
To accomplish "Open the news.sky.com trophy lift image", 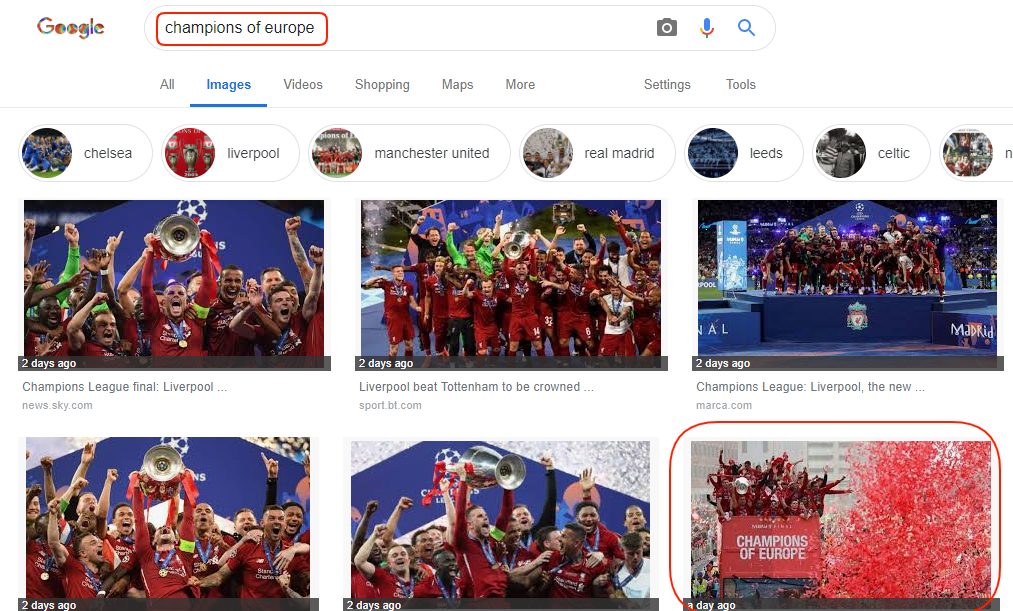I will (x=174, y=285).
